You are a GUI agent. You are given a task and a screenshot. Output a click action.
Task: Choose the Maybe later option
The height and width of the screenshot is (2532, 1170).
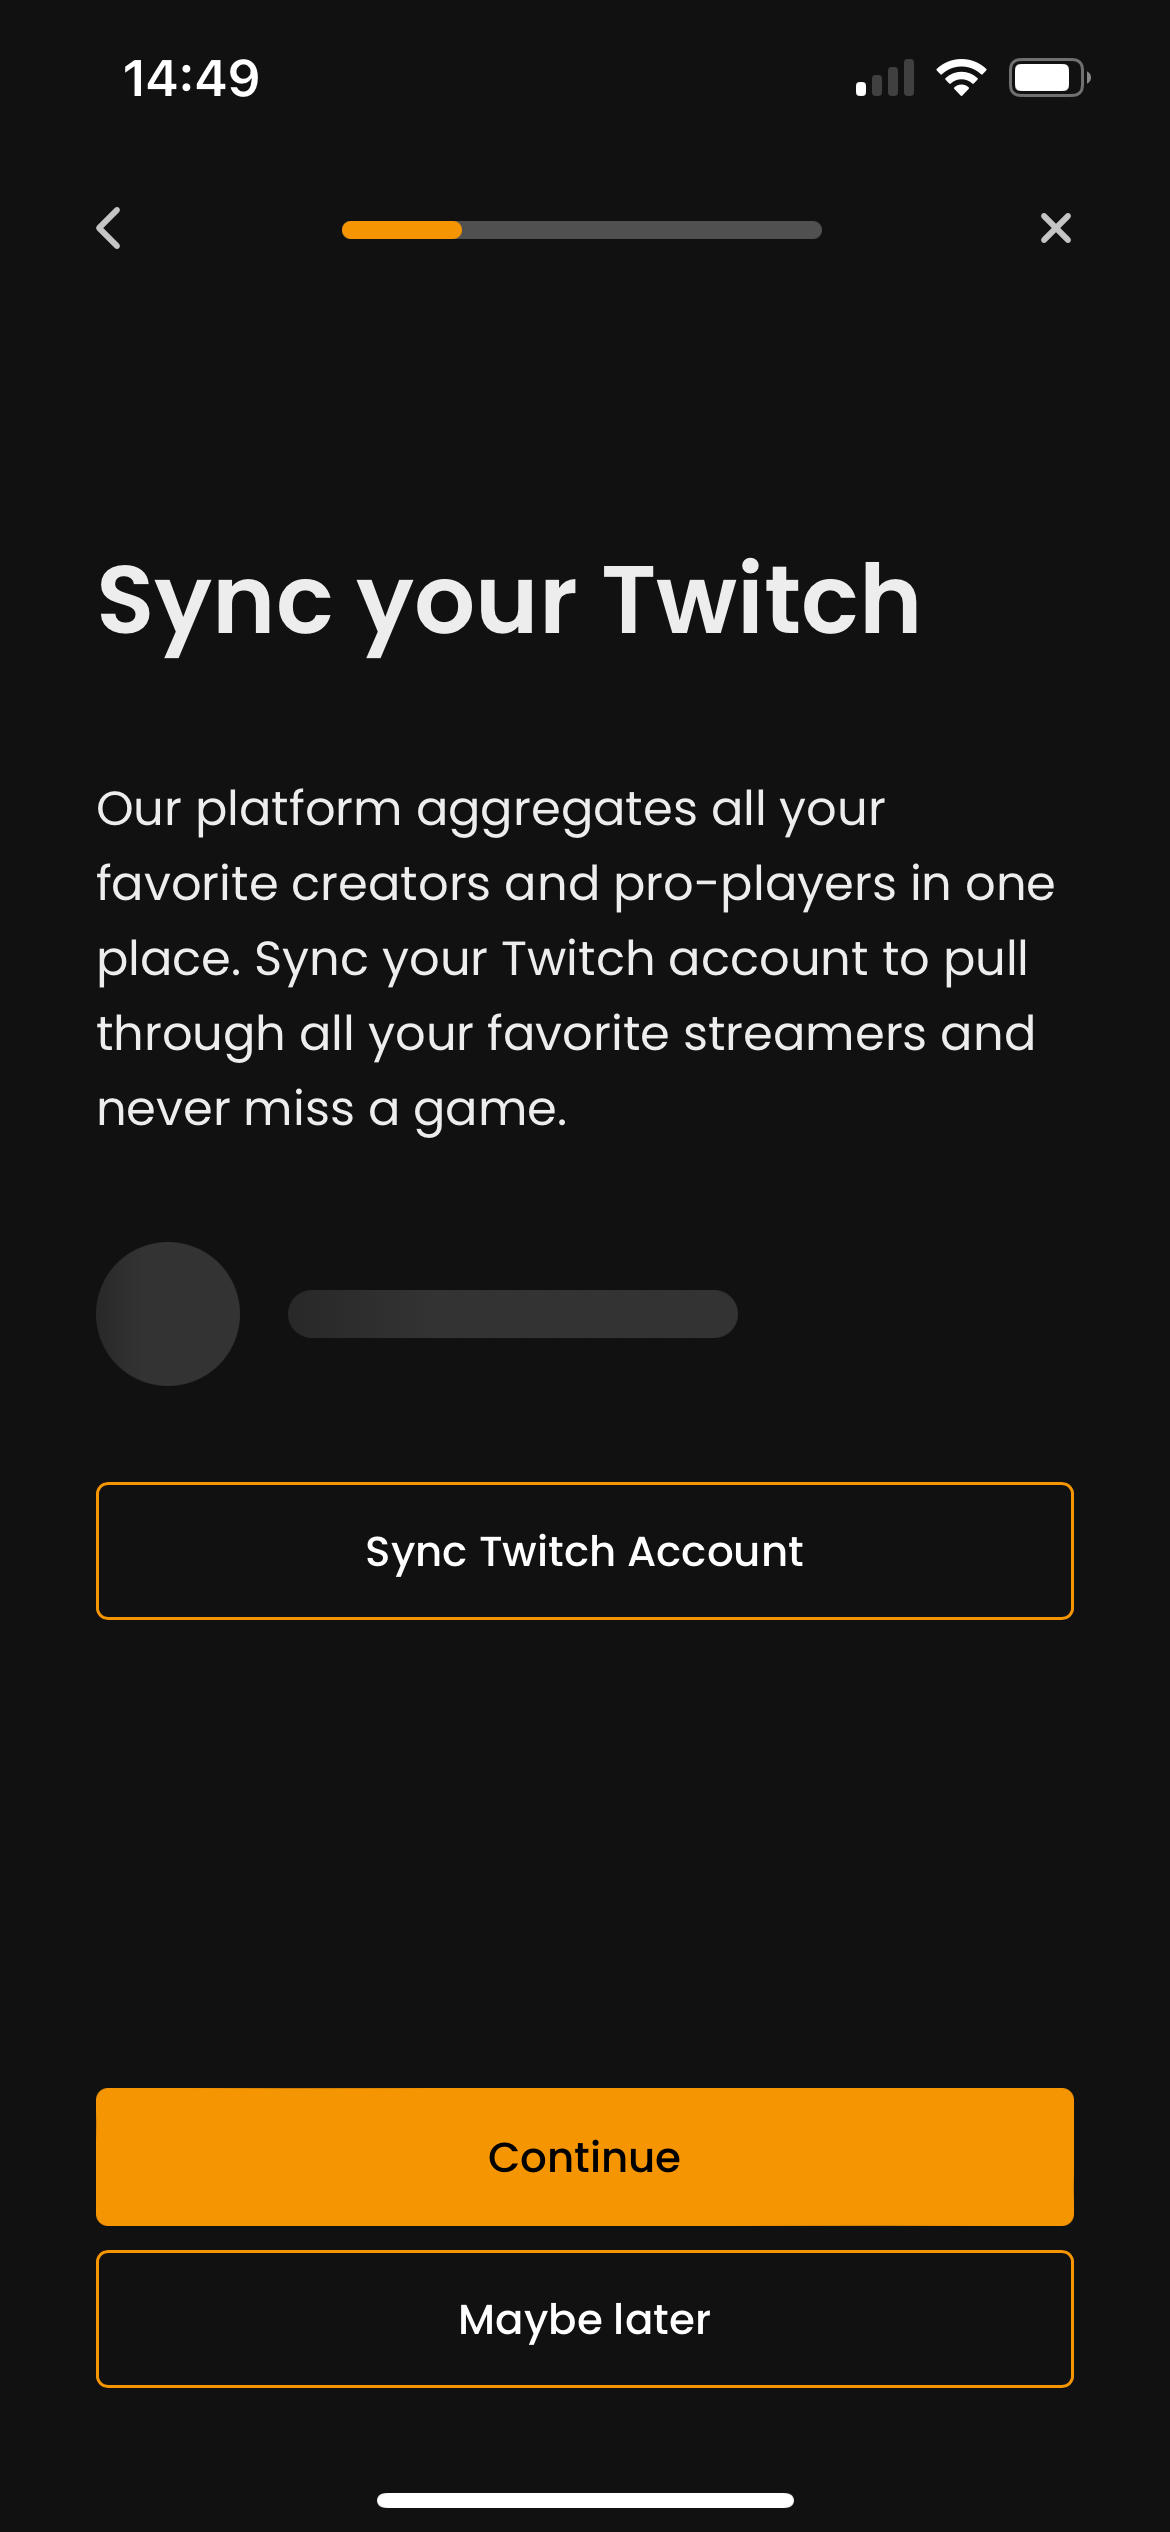(585, 2319)
